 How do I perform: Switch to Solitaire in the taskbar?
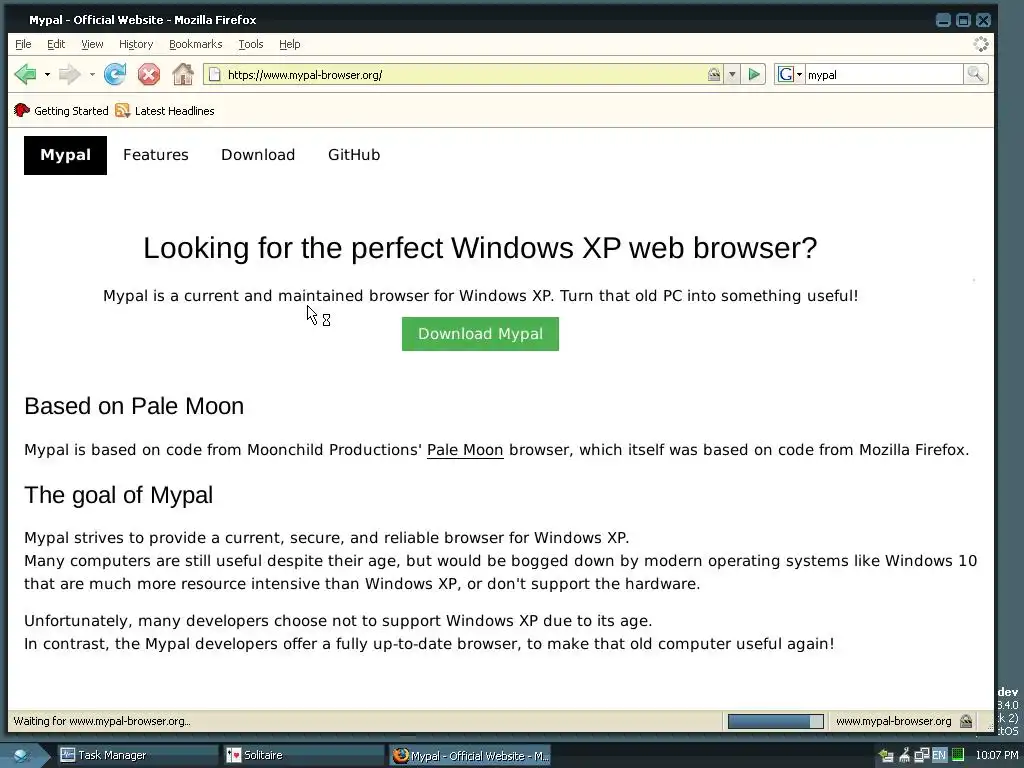[x=302, y=755]
